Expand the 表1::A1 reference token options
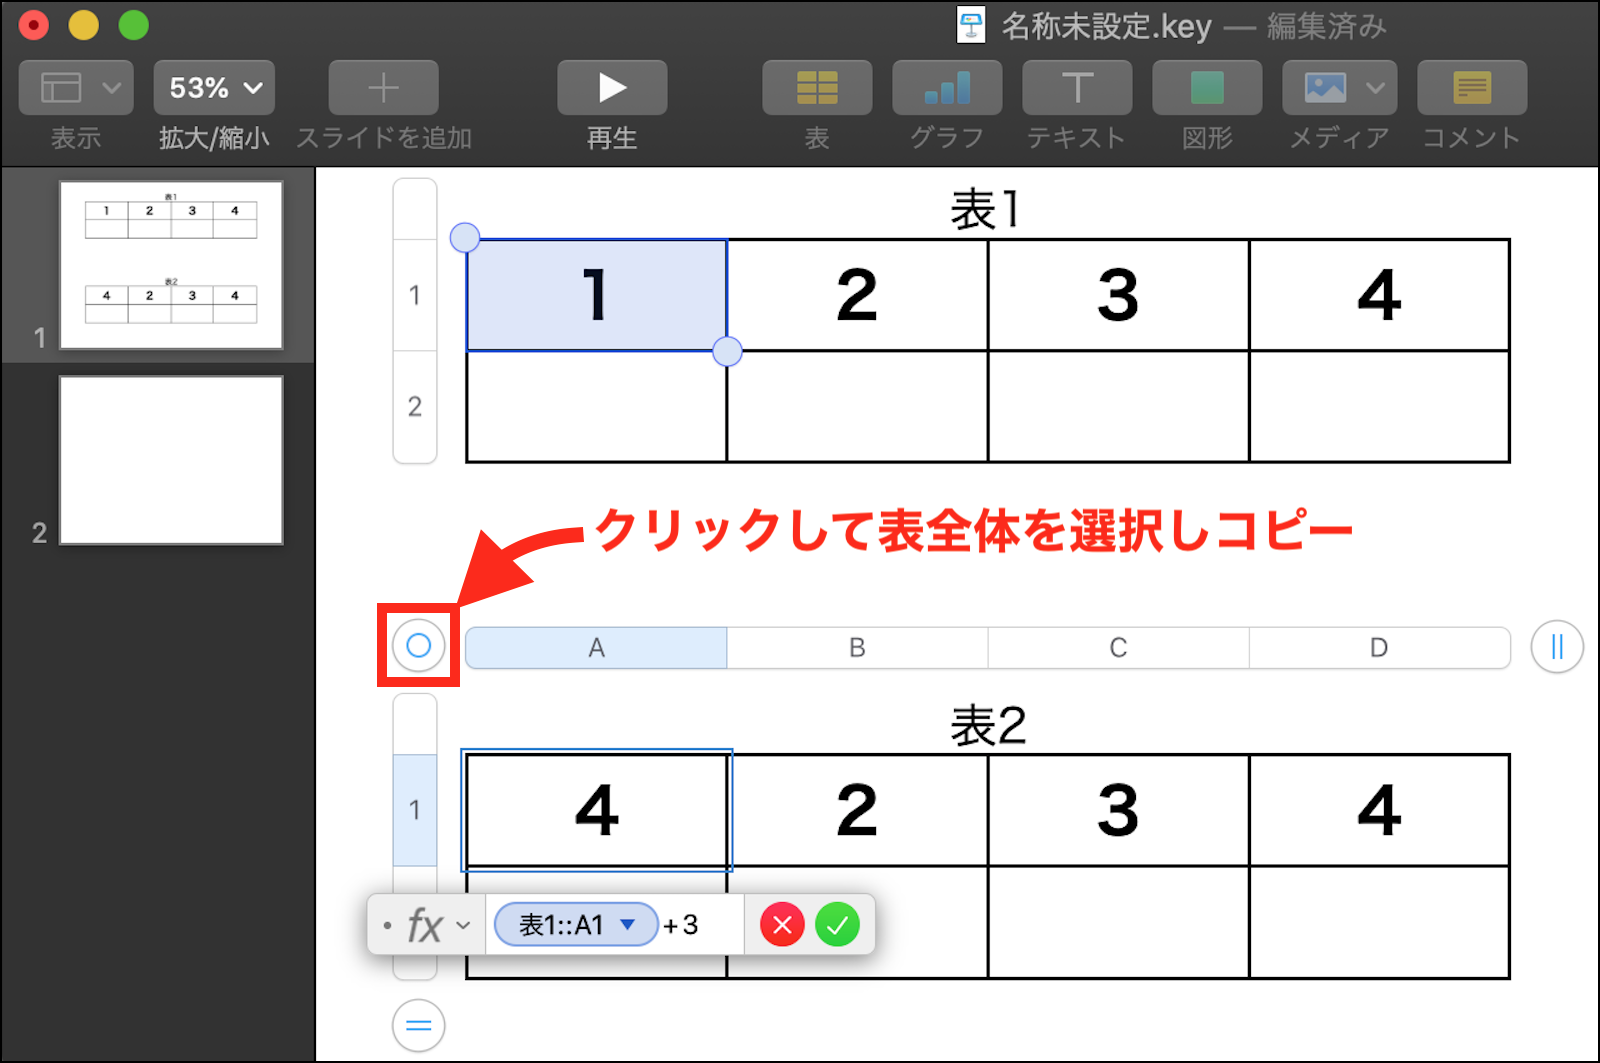This screenshot has width=1600, height=1063. (628, 924)
